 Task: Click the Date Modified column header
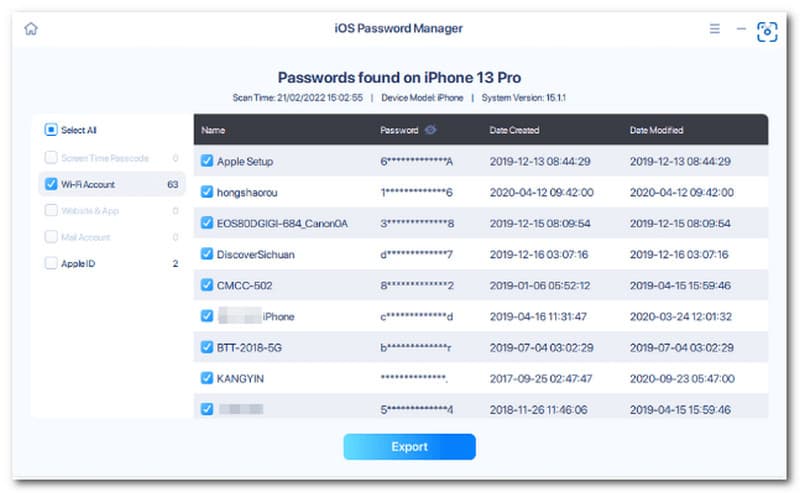(x=656, y=130)
